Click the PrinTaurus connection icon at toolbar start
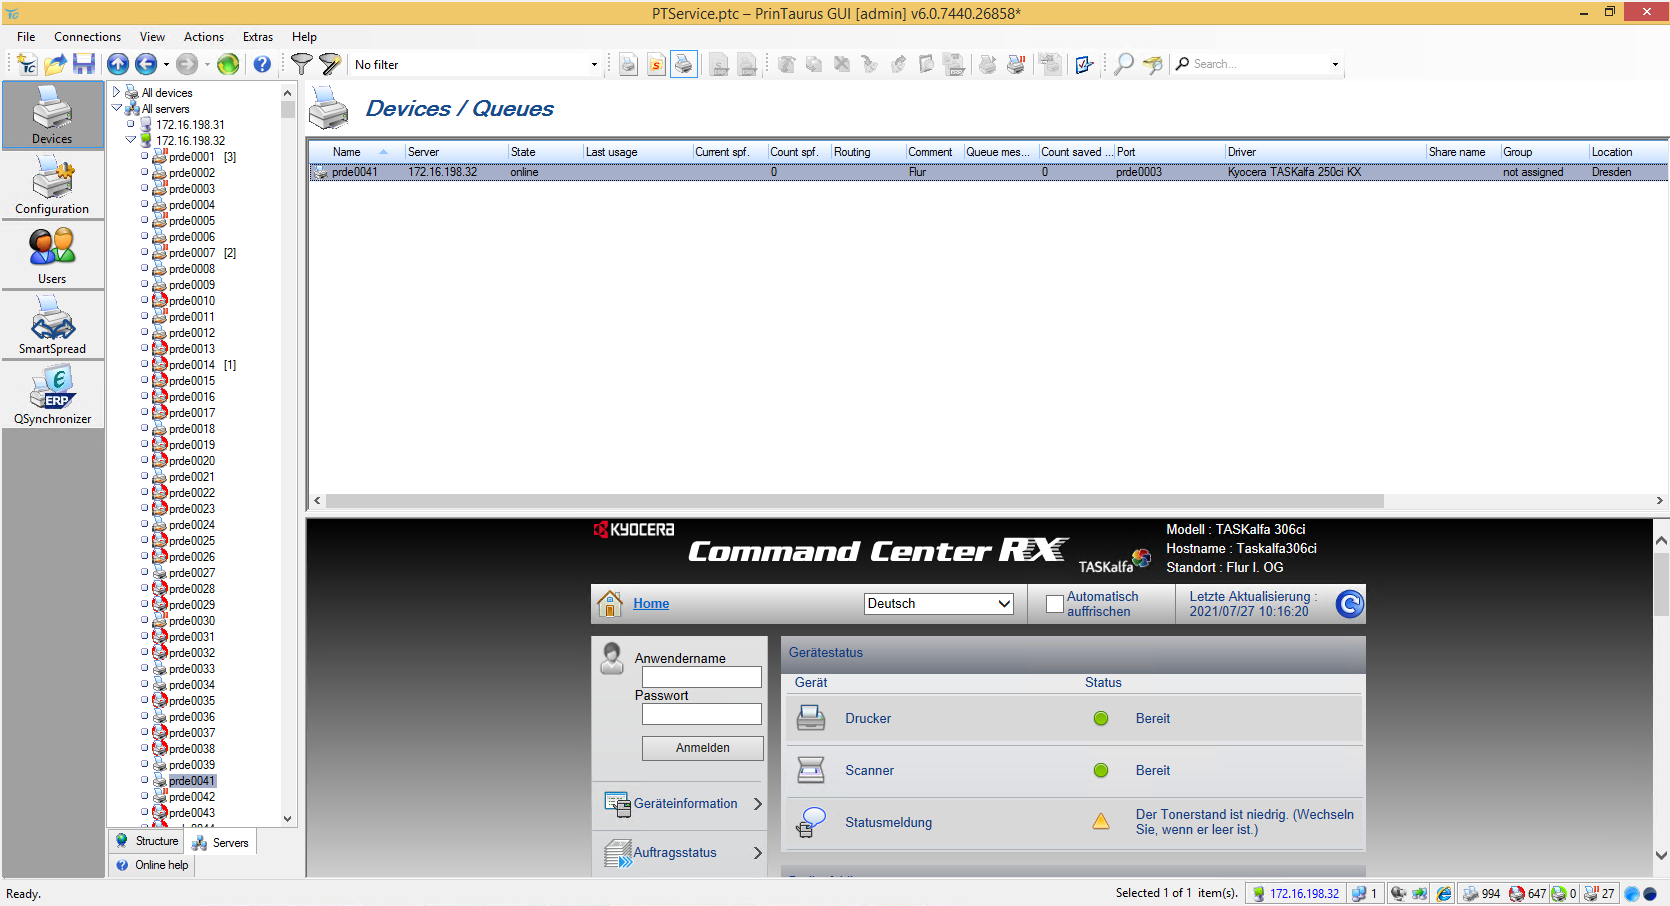The image size is (1670, 906). 27,64
